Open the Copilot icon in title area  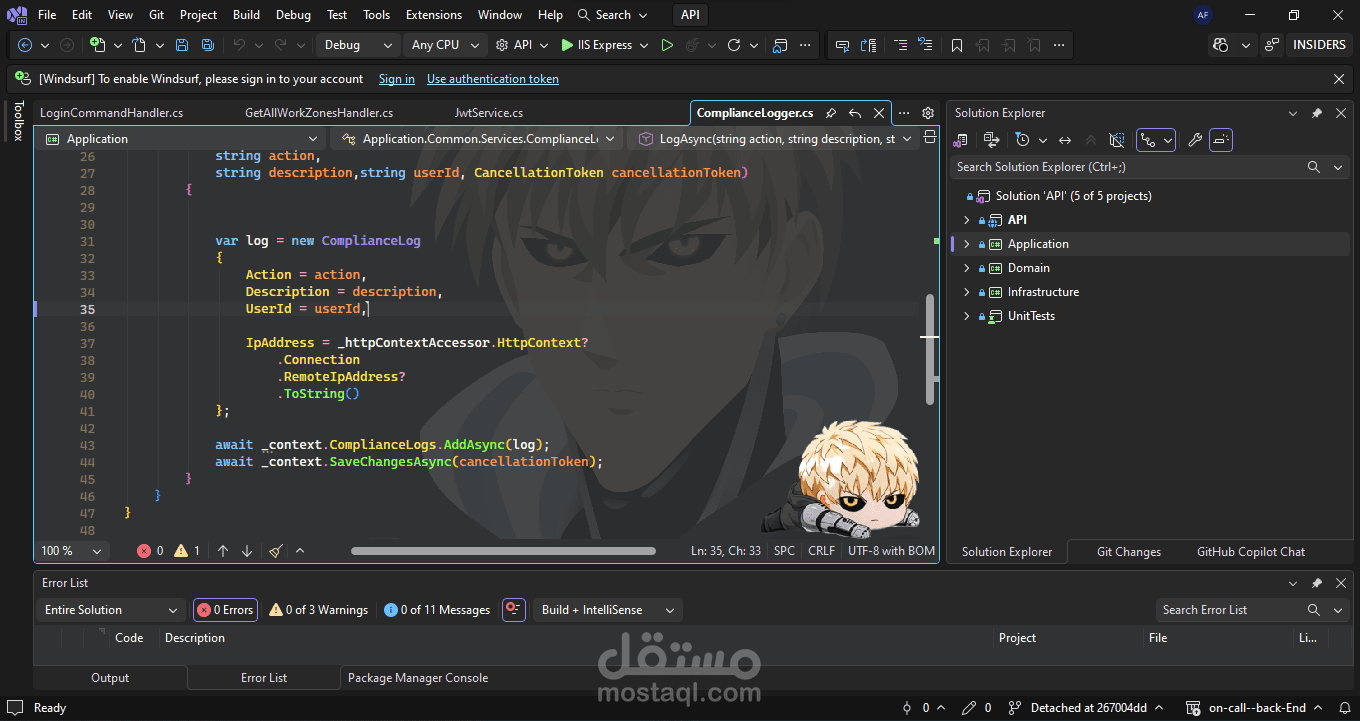pos(1220,45)
